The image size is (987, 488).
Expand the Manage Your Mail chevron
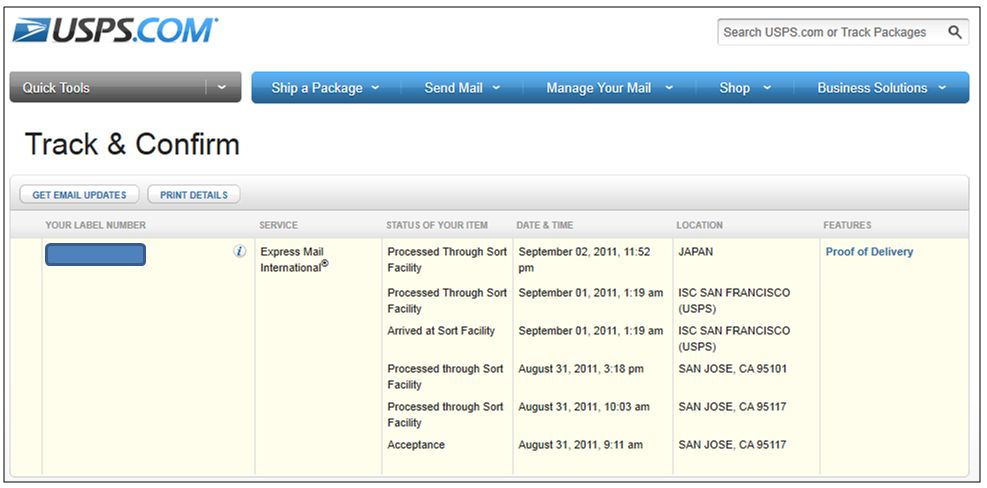[668, 88]
